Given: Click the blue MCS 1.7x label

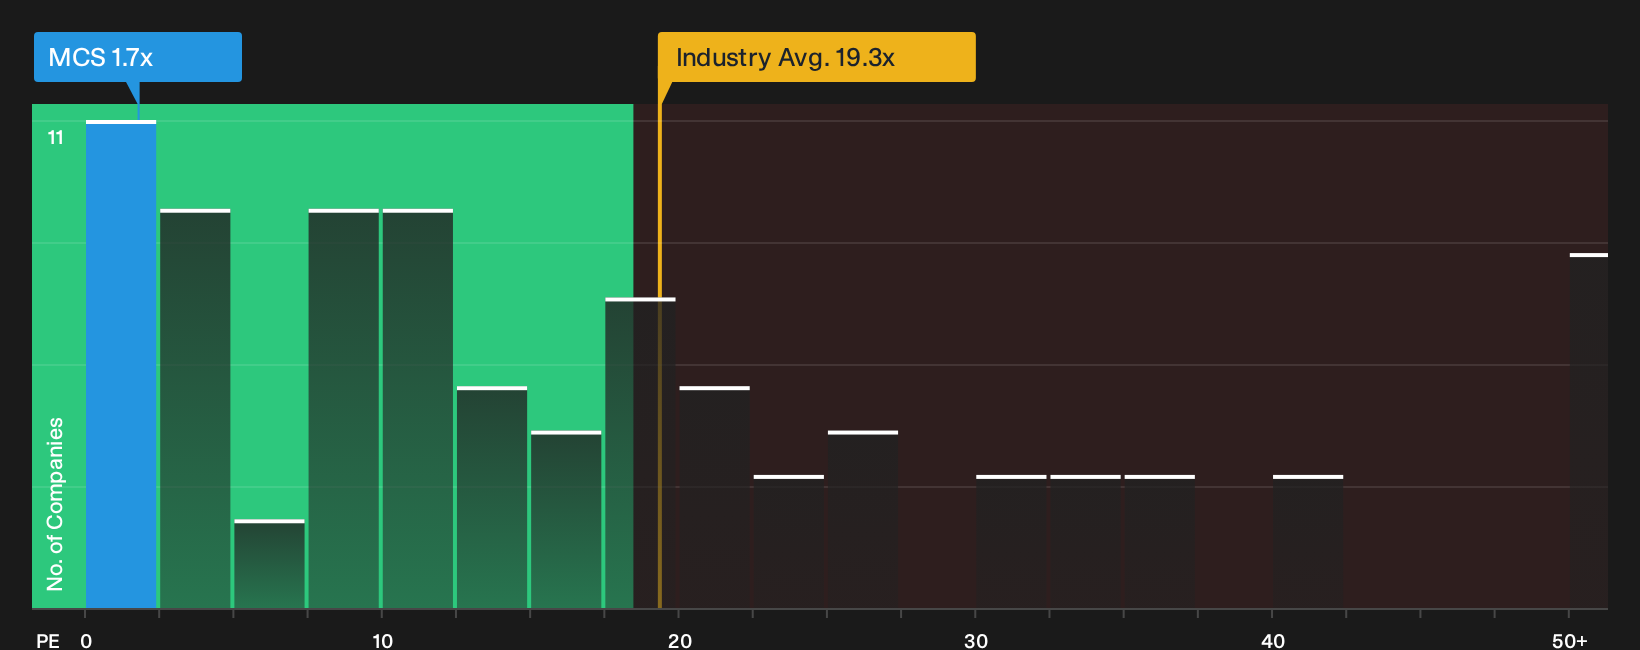Looking at the screenshot, I should point(138,57).
